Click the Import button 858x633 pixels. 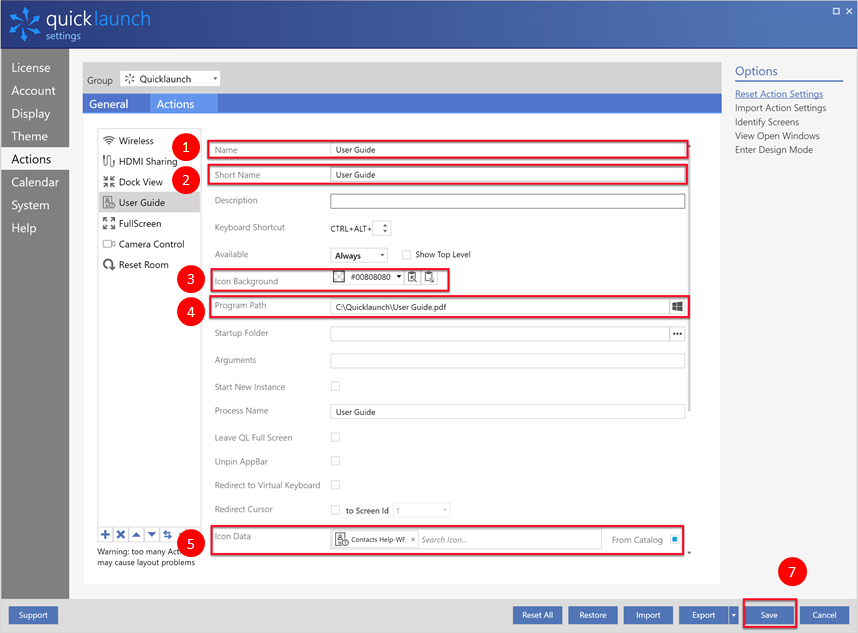(x=648, y=615)
